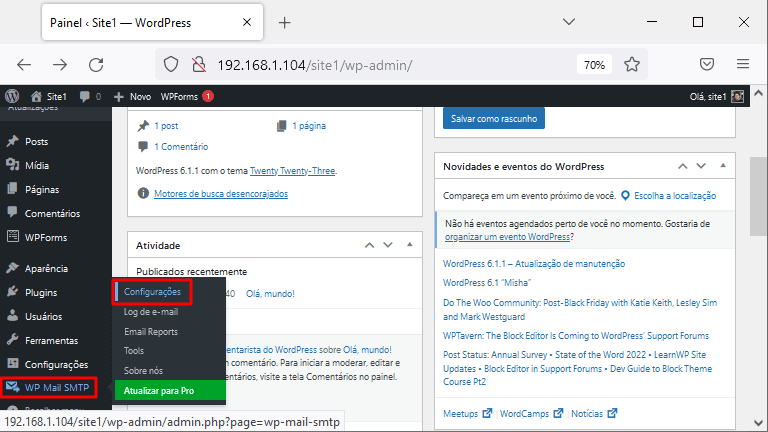Move Atividade panel down

coord(388,245)
